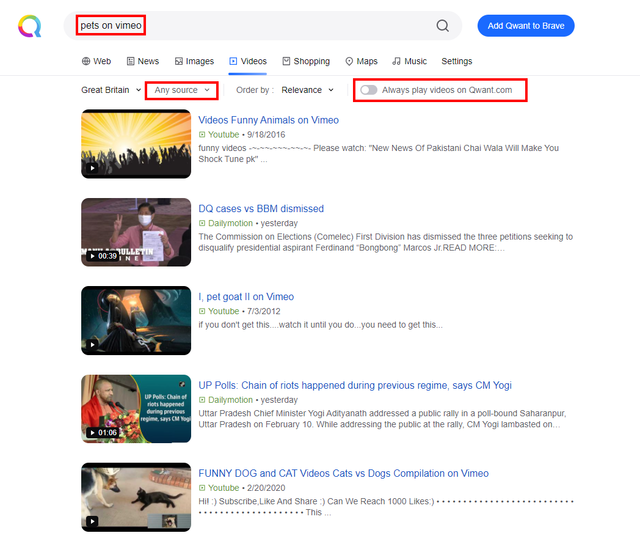Switch to the Web tab
Image resolution: width=640 pixels, height=544 pixels.
[x=96, y=61]
